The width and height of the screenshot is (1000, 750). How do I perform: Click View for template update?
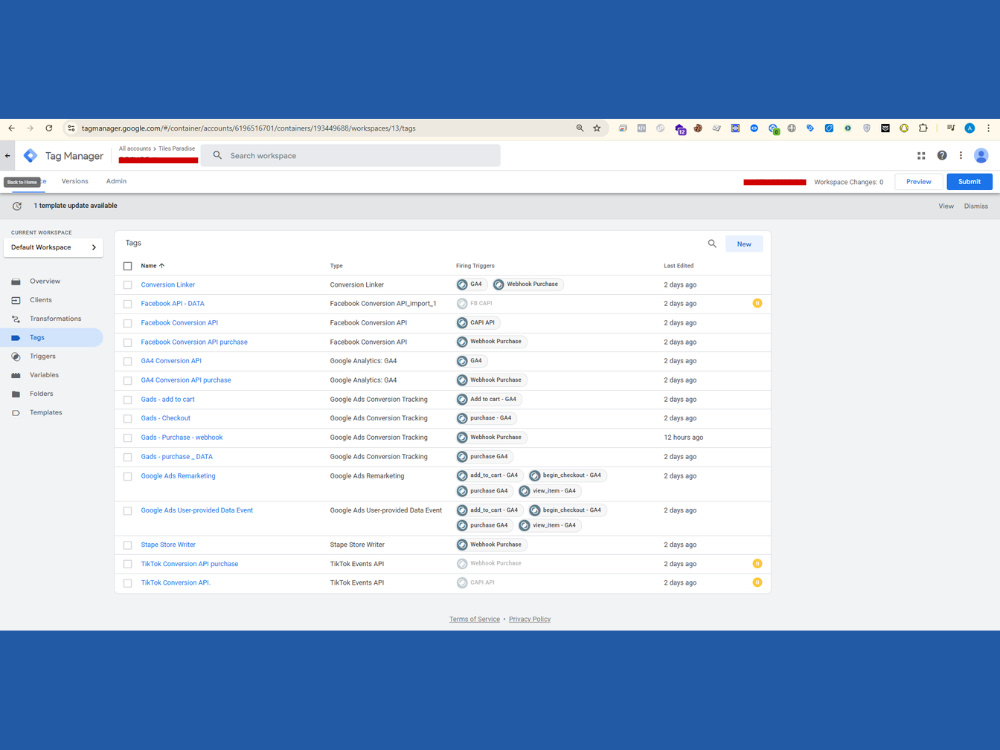point(946,206)
